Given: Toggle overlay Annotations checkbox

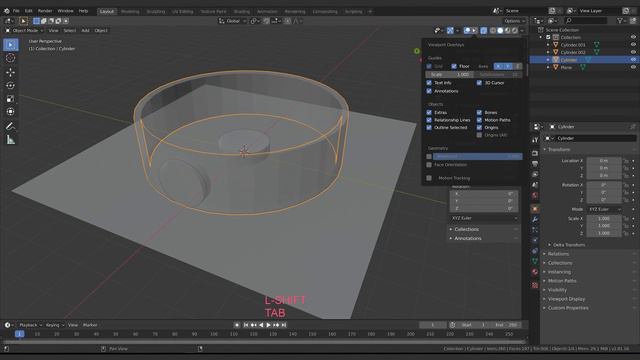Looking at the screenshot, I should [429, 91].
